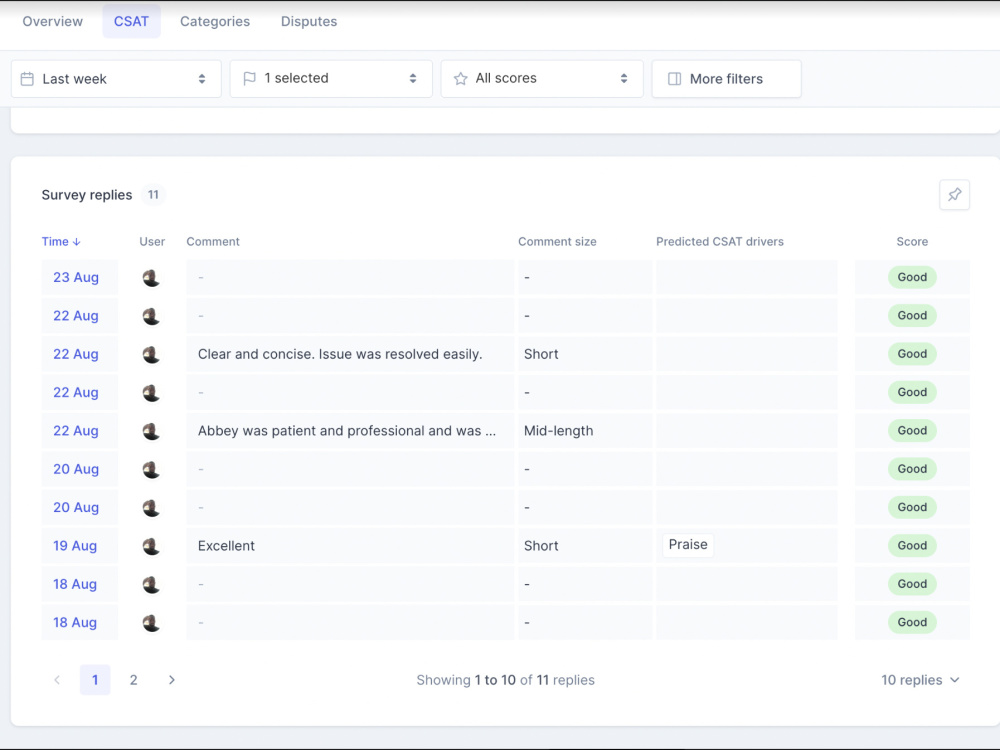Click the User column header
This screenshot has width=1000, height=750.
[x=152, y=242]
